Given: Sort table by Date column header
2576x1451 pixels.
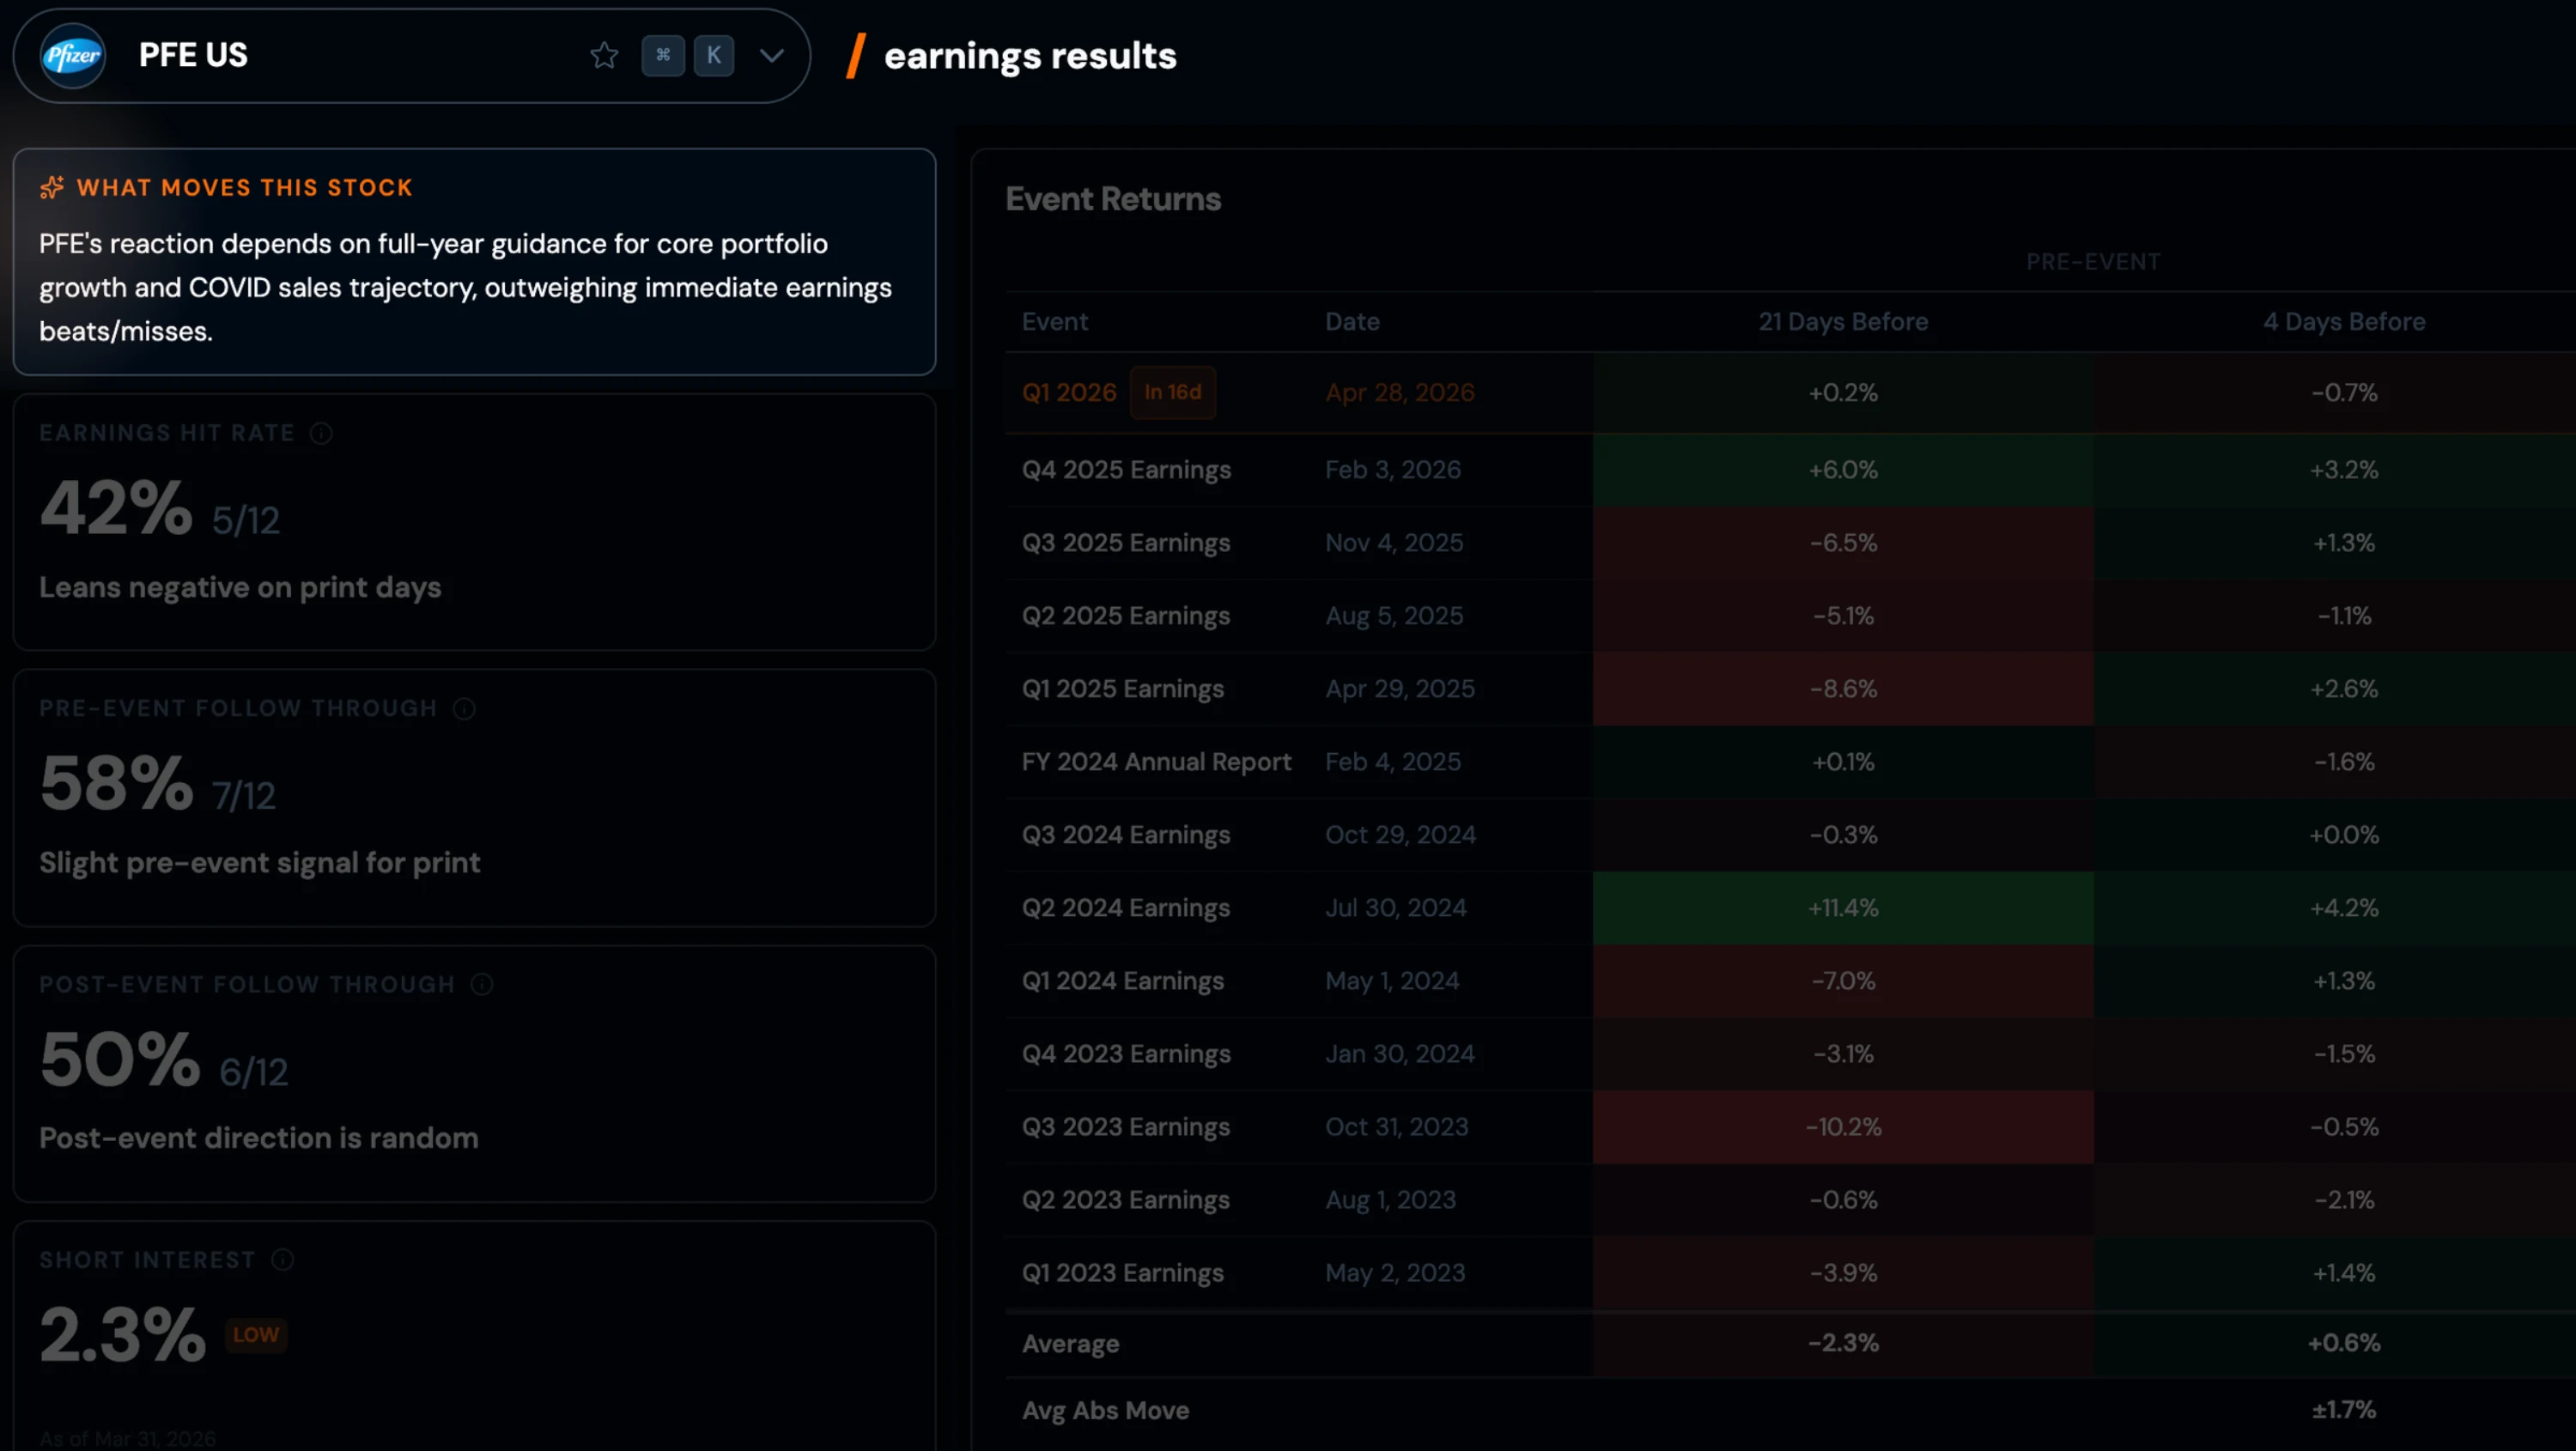Looking at the screenshot, I should 1352,322.
